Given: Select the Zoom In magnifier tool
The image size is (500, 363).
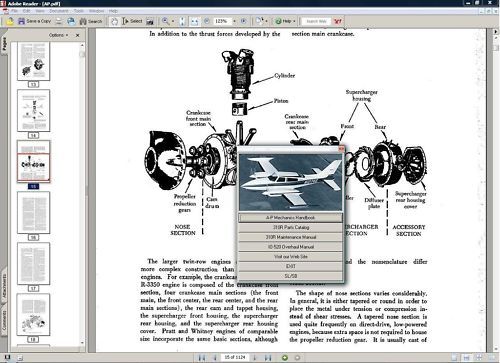Looking at the screenshot, I should point(165,21).
